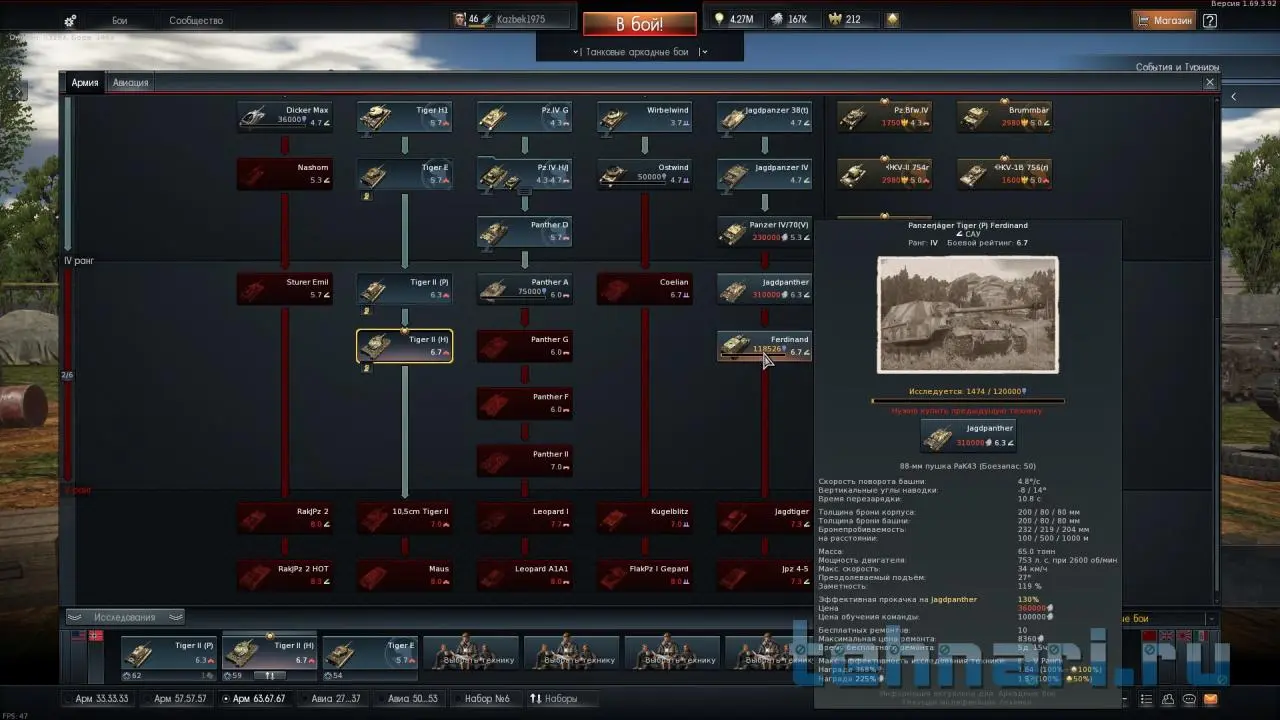Select the Panther A tank cell
This screenshot has width=1280, height=720.
pos(525,289)
